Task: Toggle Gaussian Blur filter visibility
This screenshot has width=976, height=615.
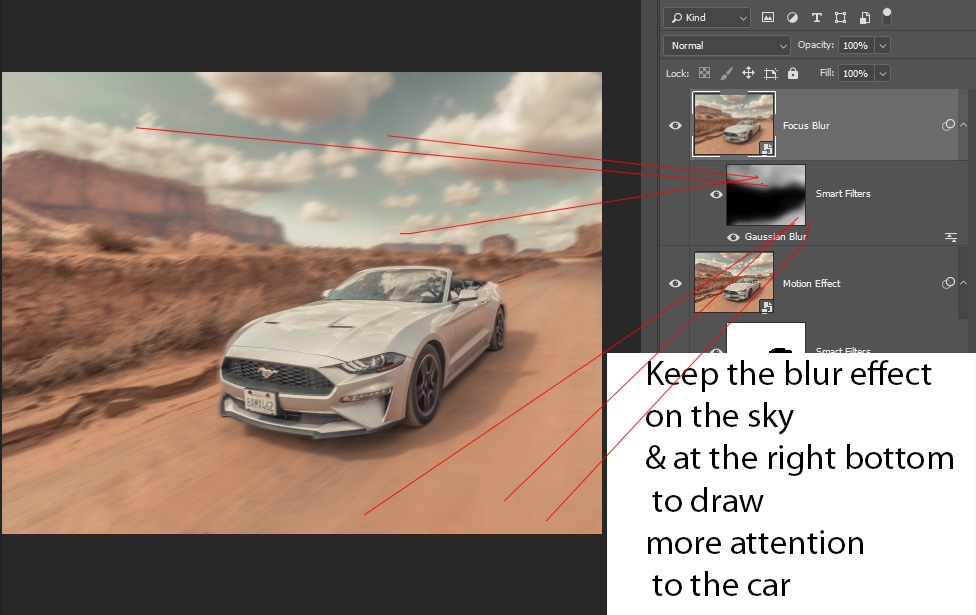Action: pyautogui.click(x=734, y=237)
